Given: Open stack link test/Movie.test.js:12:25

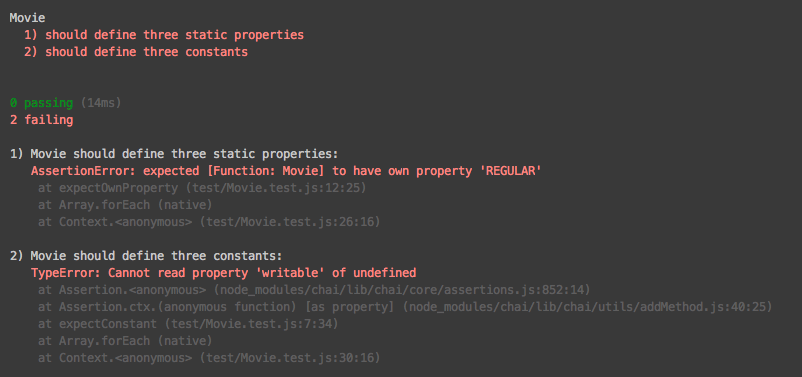Looking at the screenshot, I should point(276,188).
